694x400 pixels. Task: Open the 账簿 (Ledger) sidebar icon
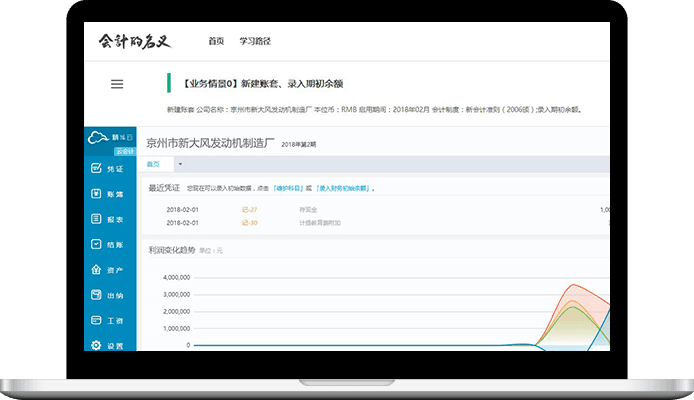tap(97, 193)
